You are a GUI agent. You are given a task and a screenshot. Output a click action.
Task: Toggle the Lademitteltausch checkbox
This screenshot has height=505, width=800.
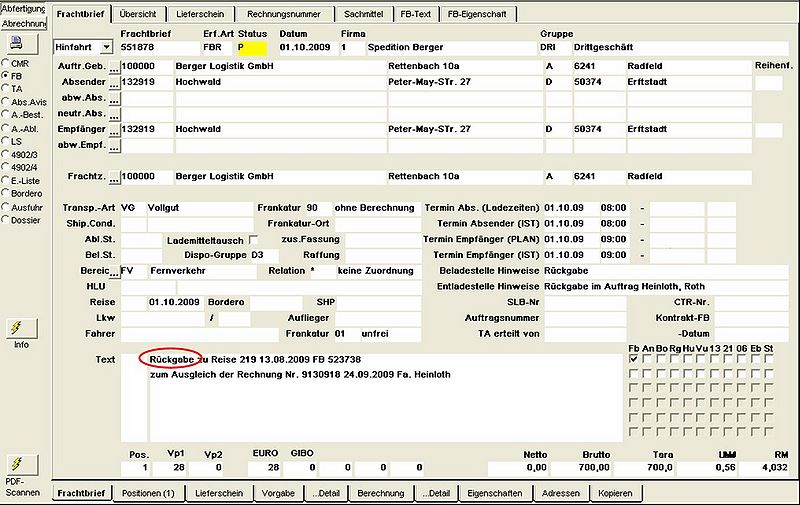(253, 239)
